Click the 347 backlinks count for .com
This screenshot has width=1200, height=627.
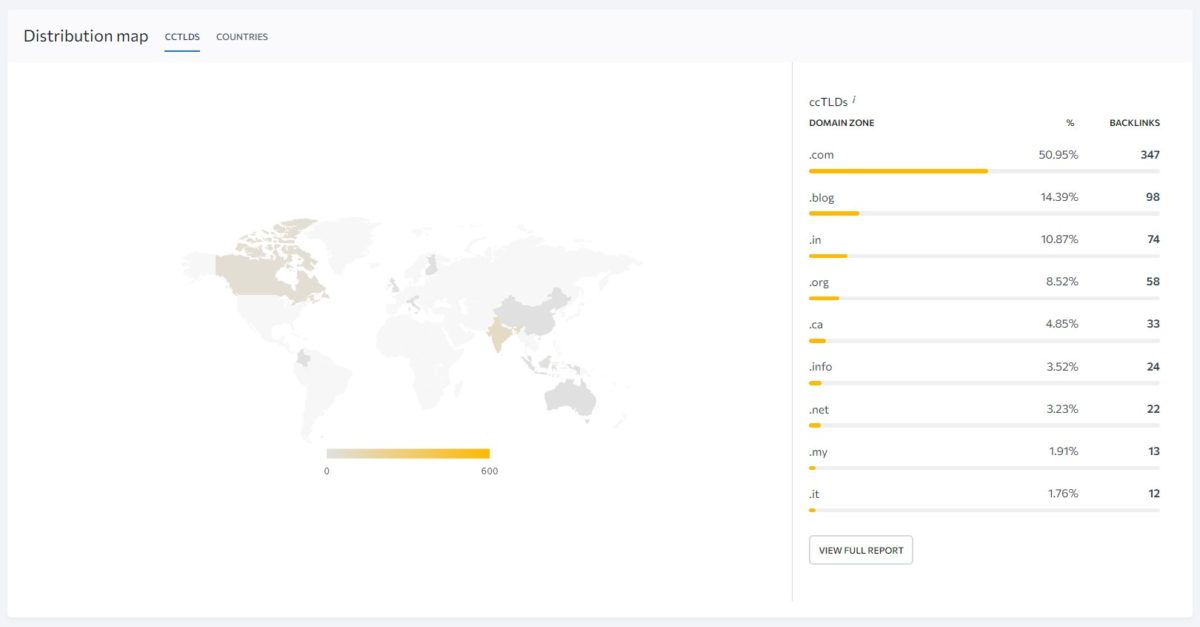tap(1149, 155)
